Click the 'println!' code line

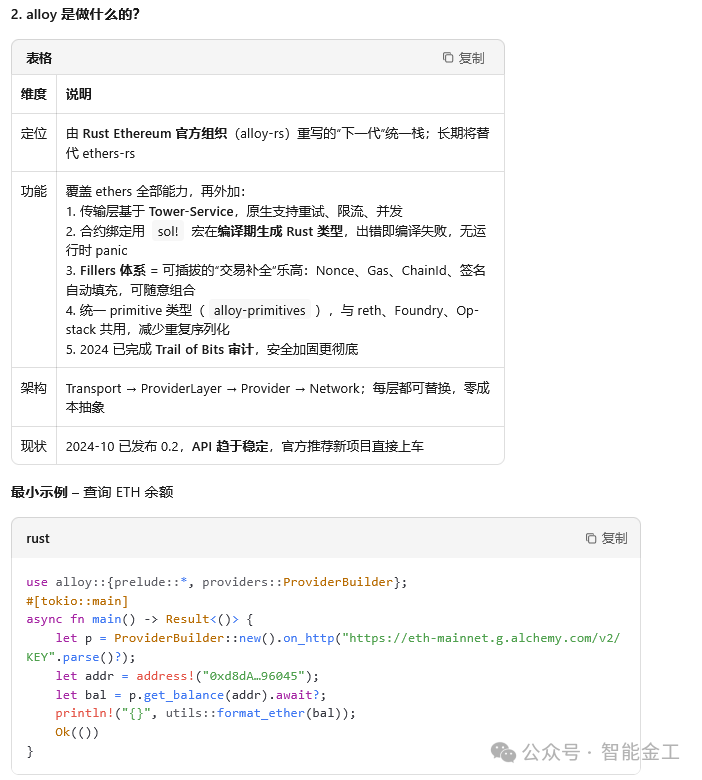(x=205, y=713)
